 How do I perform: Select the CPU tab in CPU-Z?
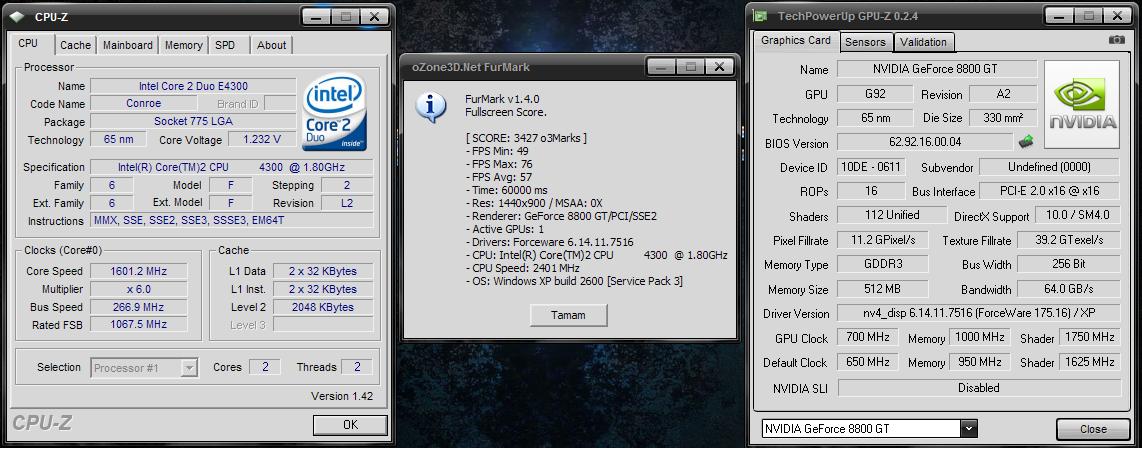tap(28, 44)
